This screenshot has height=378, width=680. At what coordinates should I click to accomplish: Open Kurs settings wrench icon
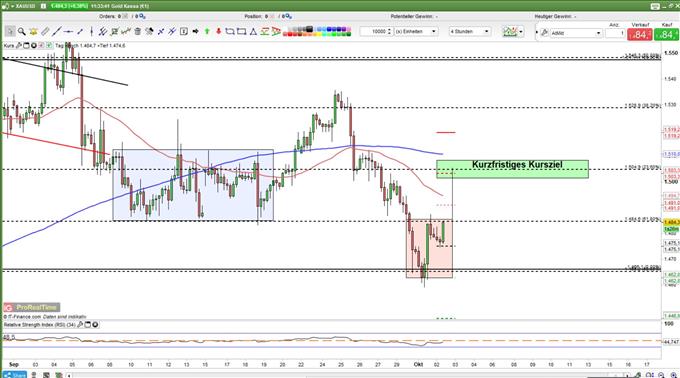19,46
